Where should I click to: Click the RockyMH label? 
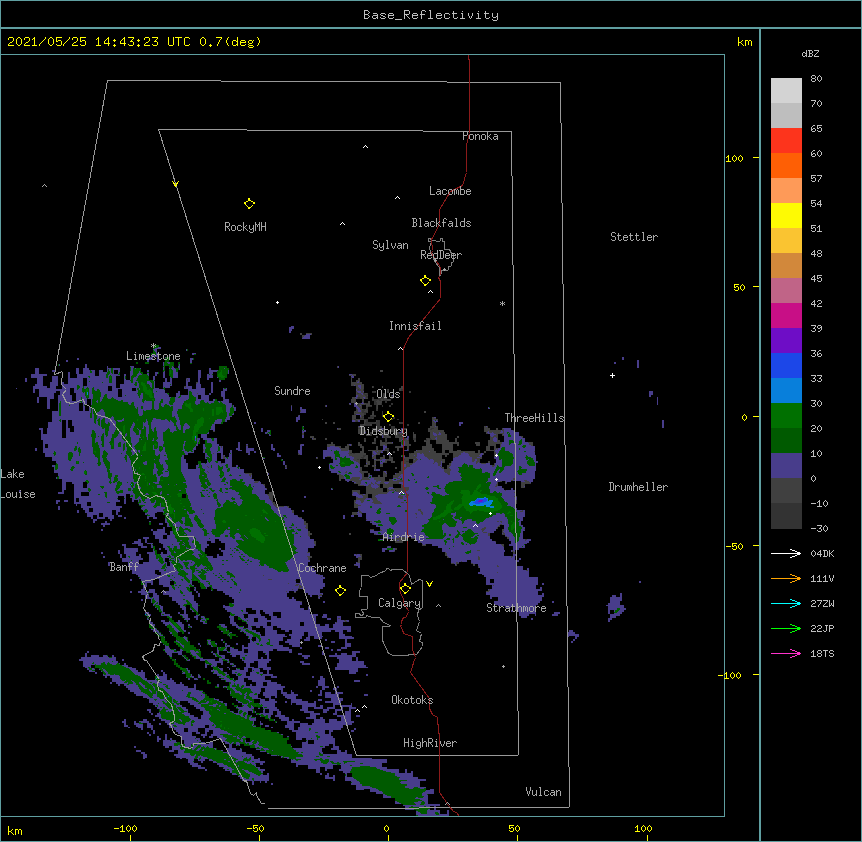(245, 227)
